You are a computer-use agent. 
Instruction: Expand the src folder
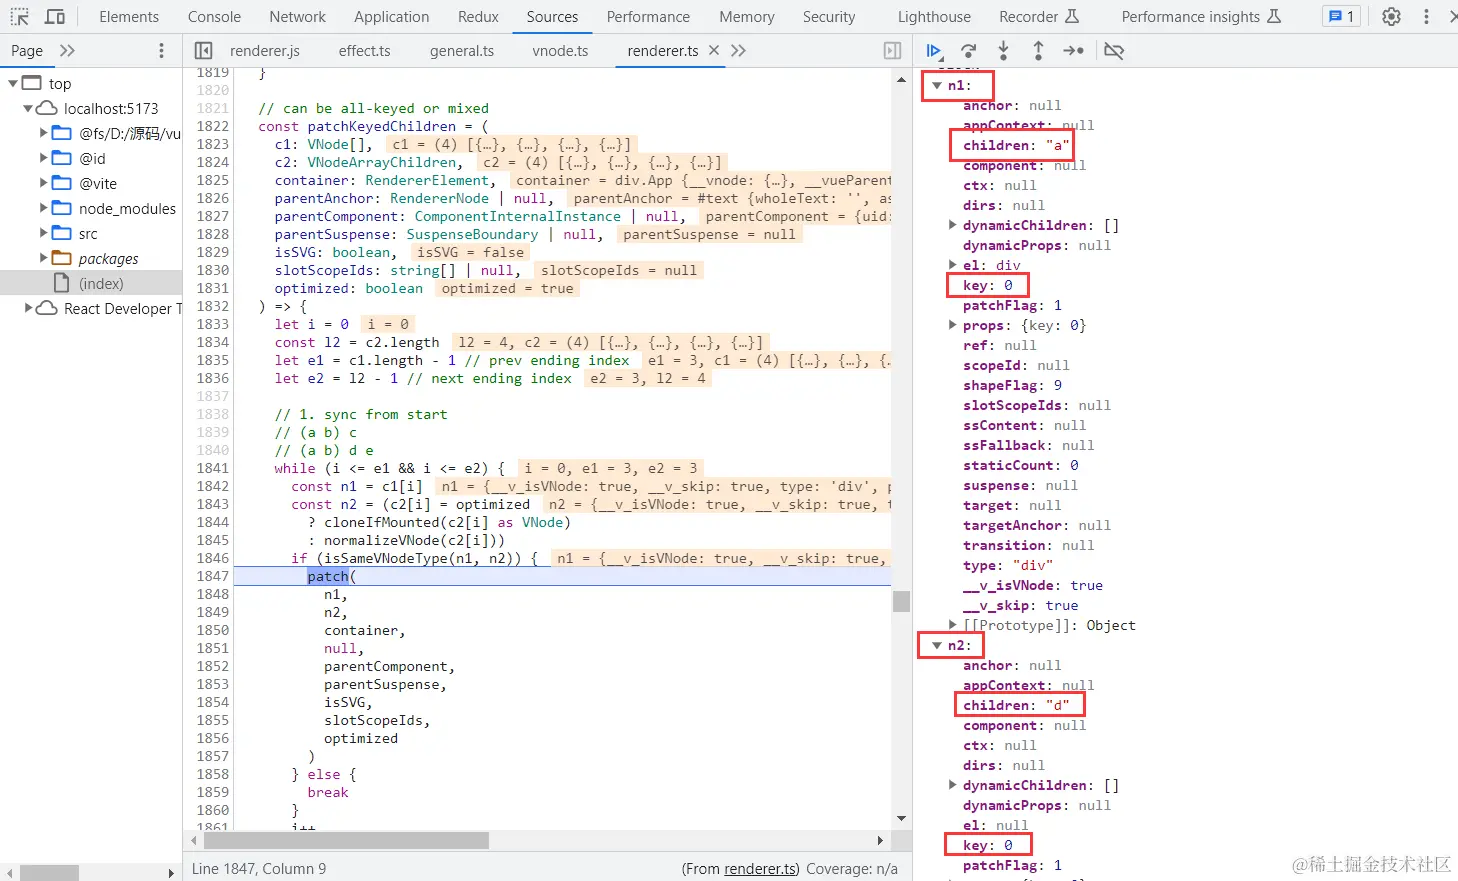(43, 234)
